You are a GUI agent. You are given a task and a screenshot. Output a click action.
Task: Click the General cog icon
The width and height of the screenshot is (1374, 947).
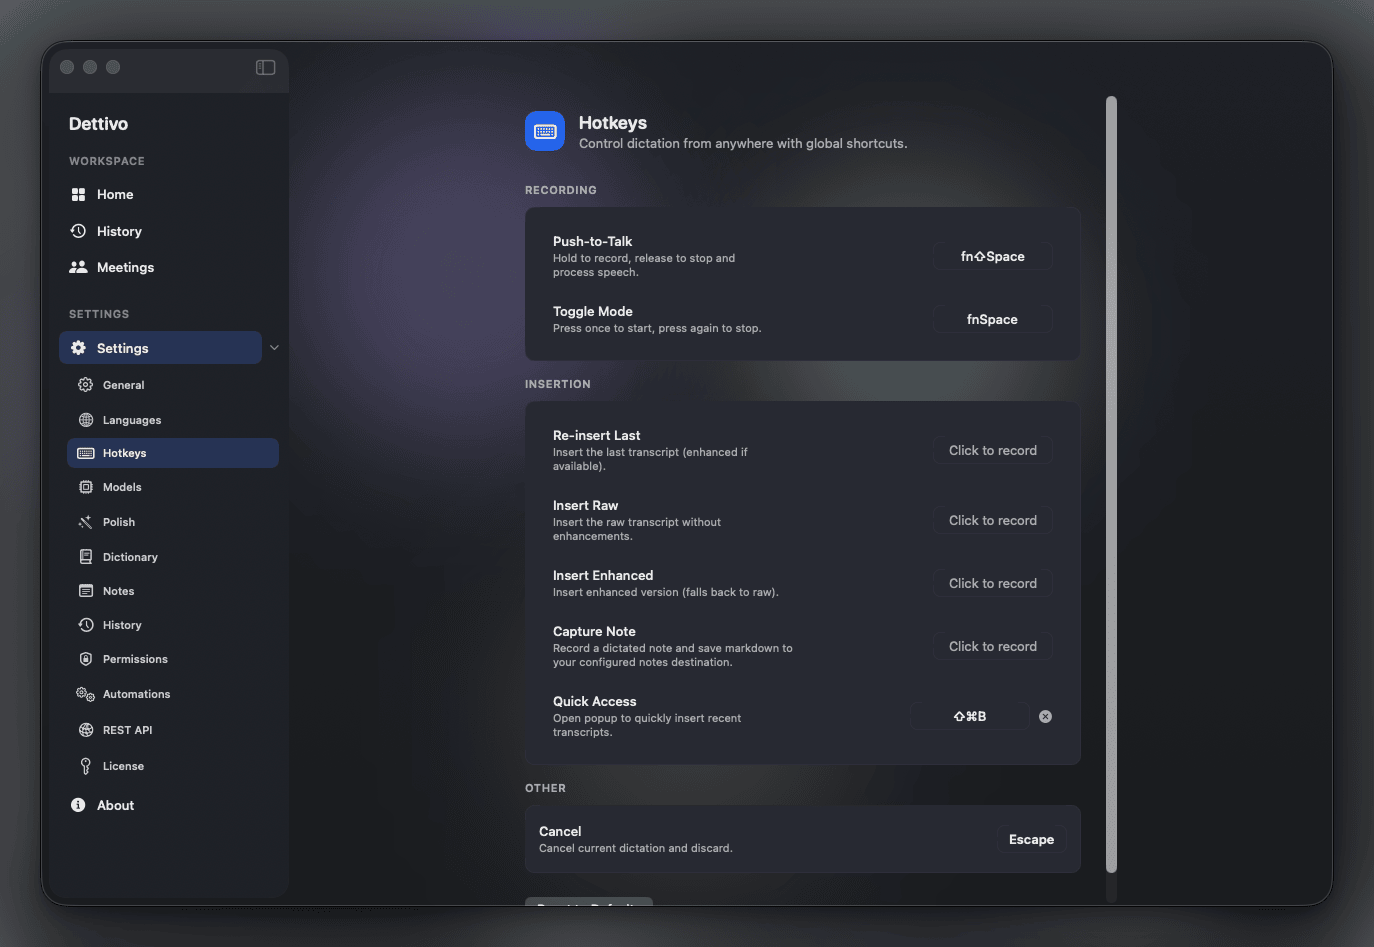pos(86,385)
